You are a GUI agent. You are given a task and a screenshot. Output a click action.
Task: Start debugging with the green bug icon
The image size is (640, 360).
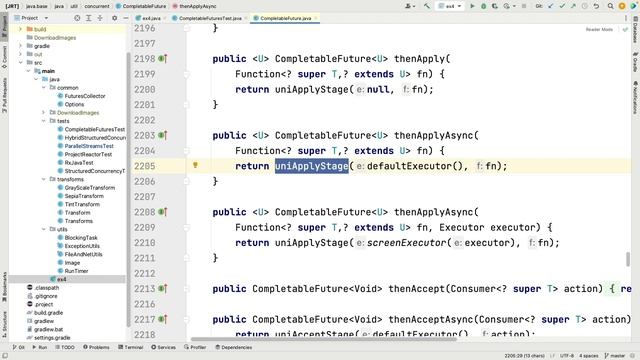tap(483, 6)
